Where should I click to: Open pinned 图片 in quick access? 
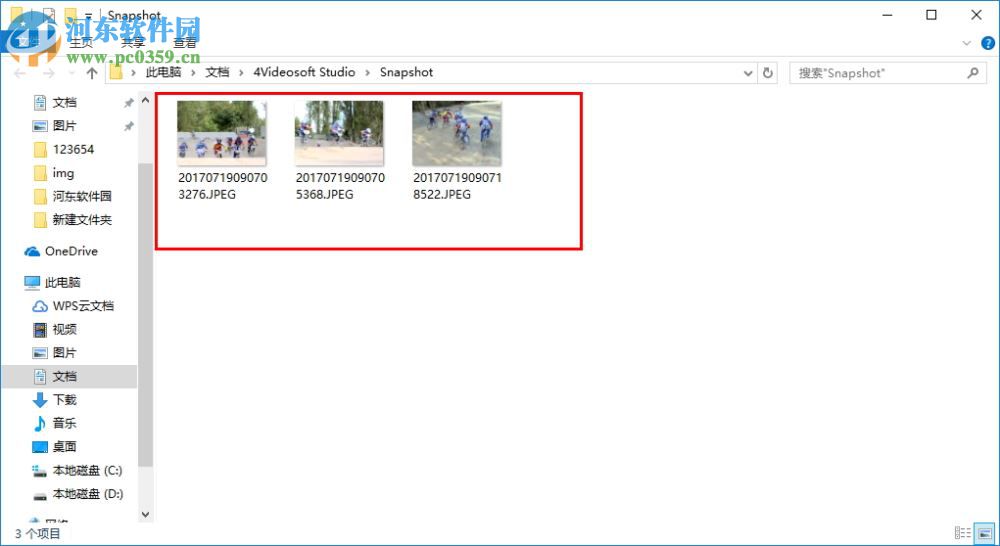(x=64, y=126)
